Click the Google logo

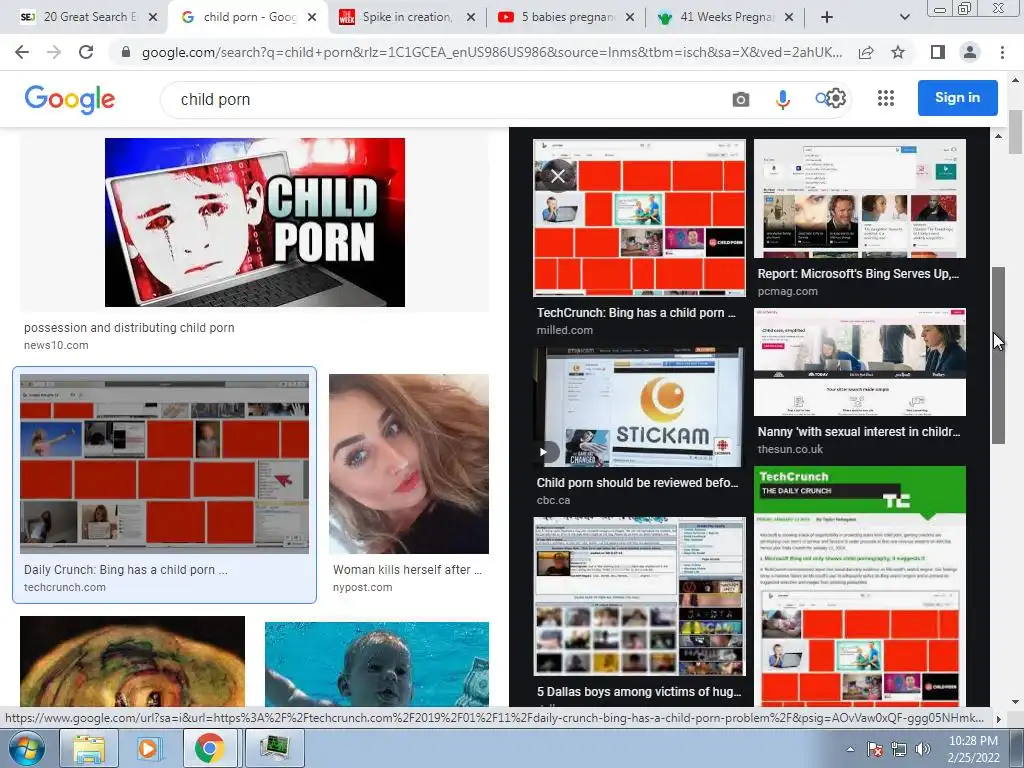tap(70, 99)
